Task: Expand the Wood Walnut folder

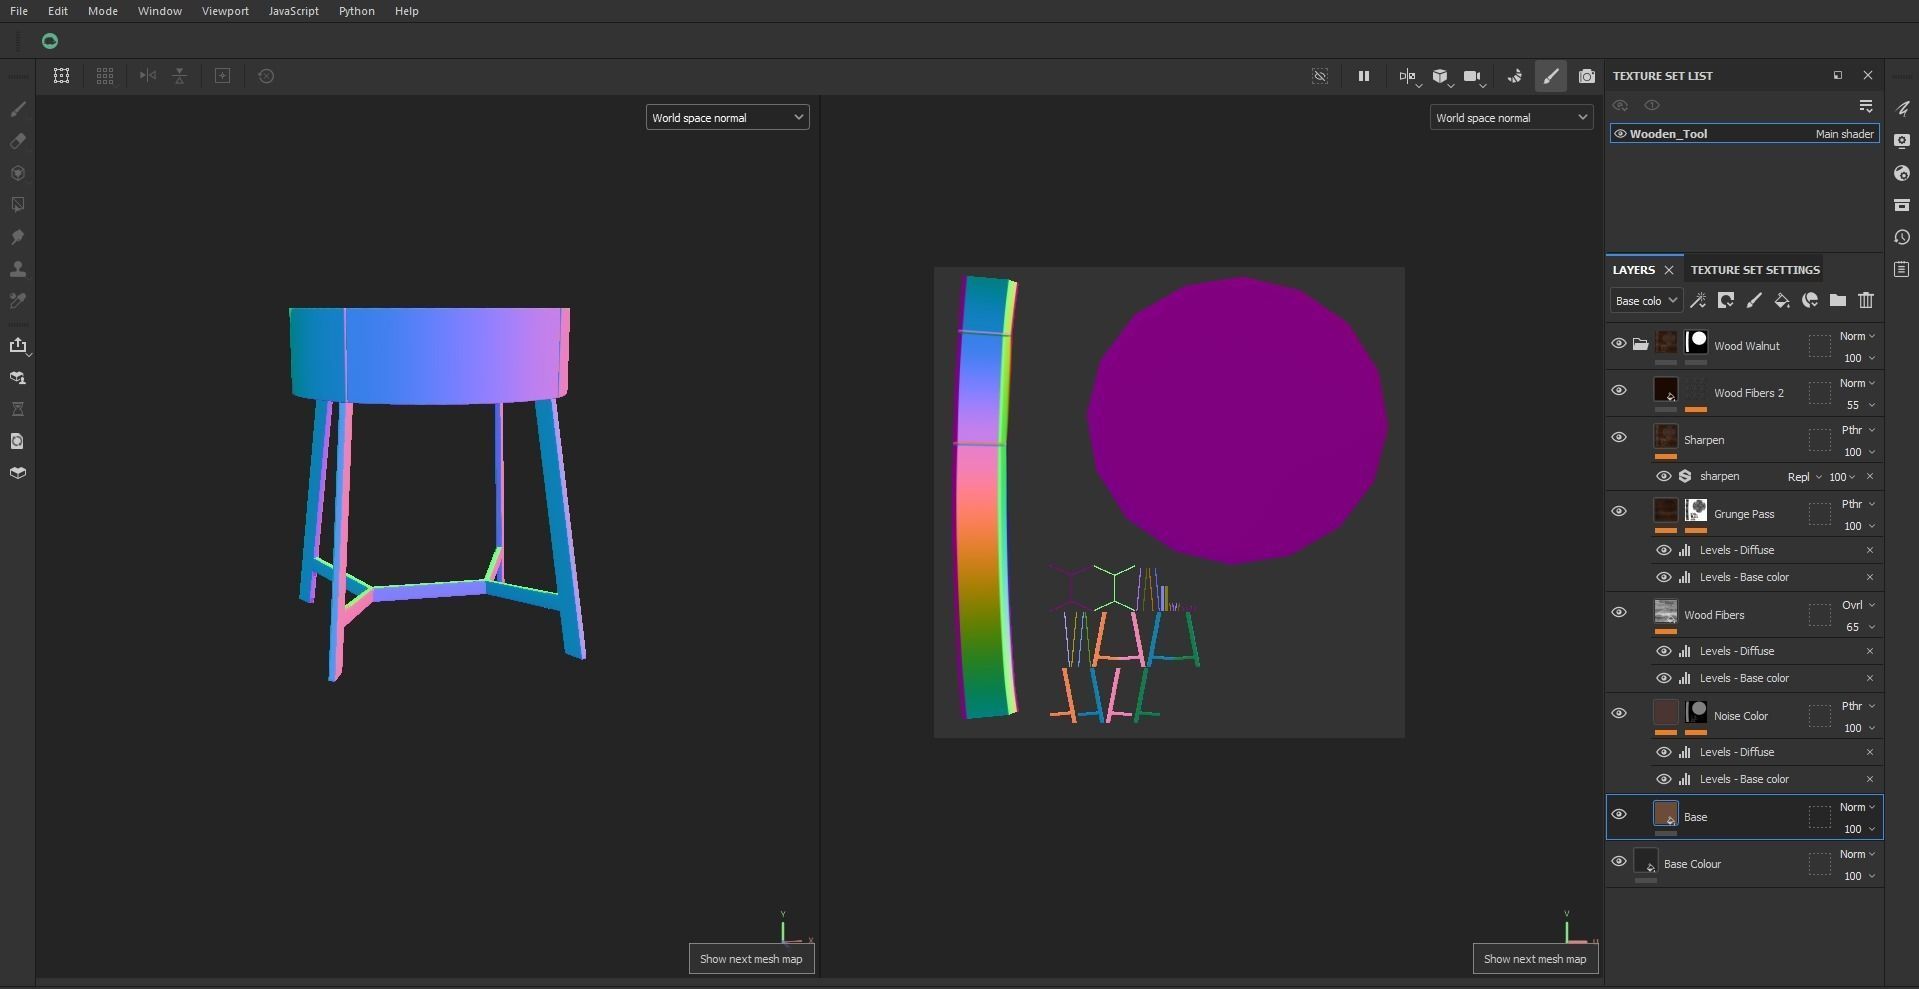Action: [1641, 344]
